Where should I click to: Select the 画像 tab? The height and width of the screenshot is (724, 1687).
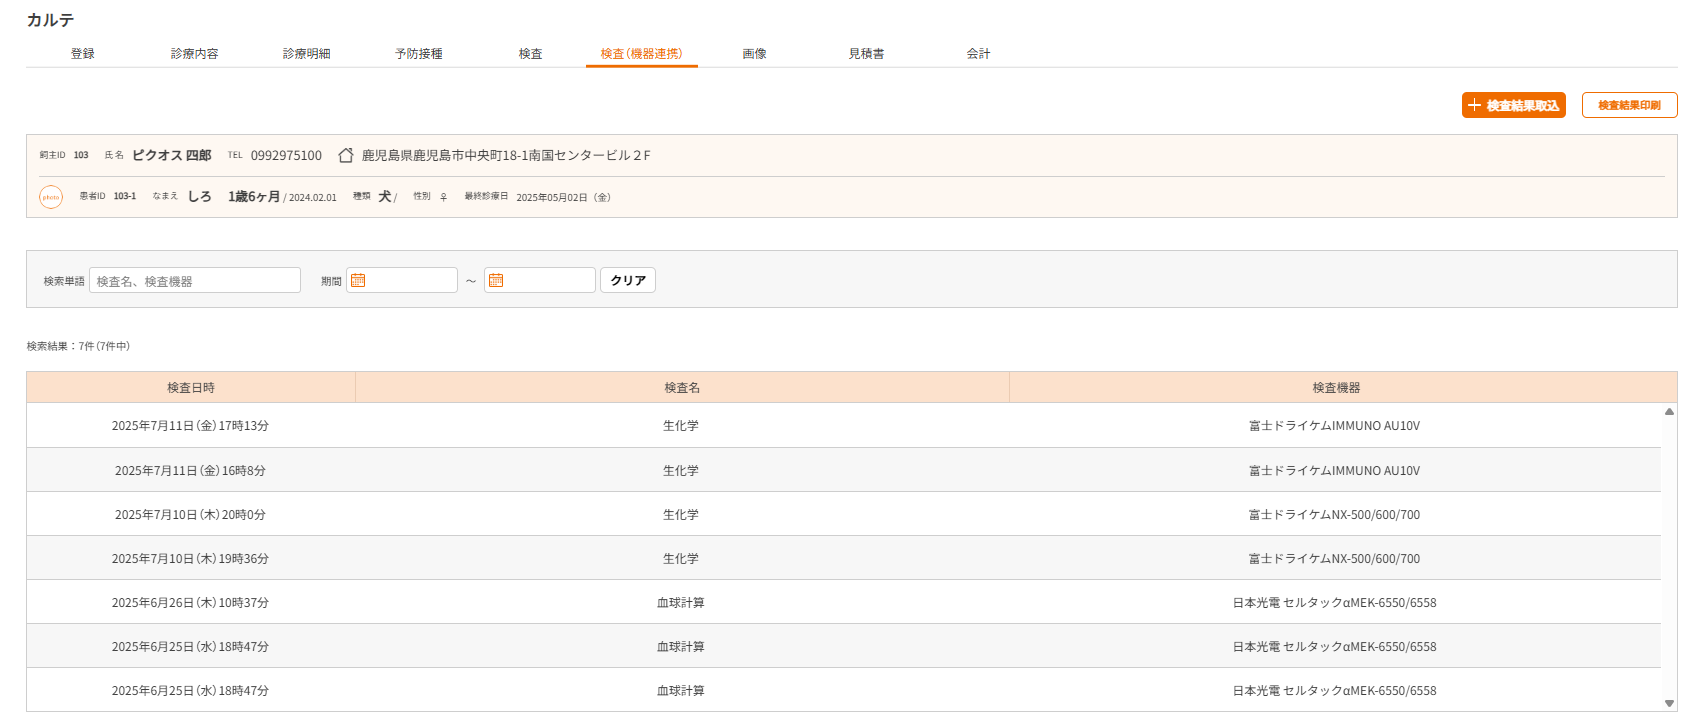754,54
